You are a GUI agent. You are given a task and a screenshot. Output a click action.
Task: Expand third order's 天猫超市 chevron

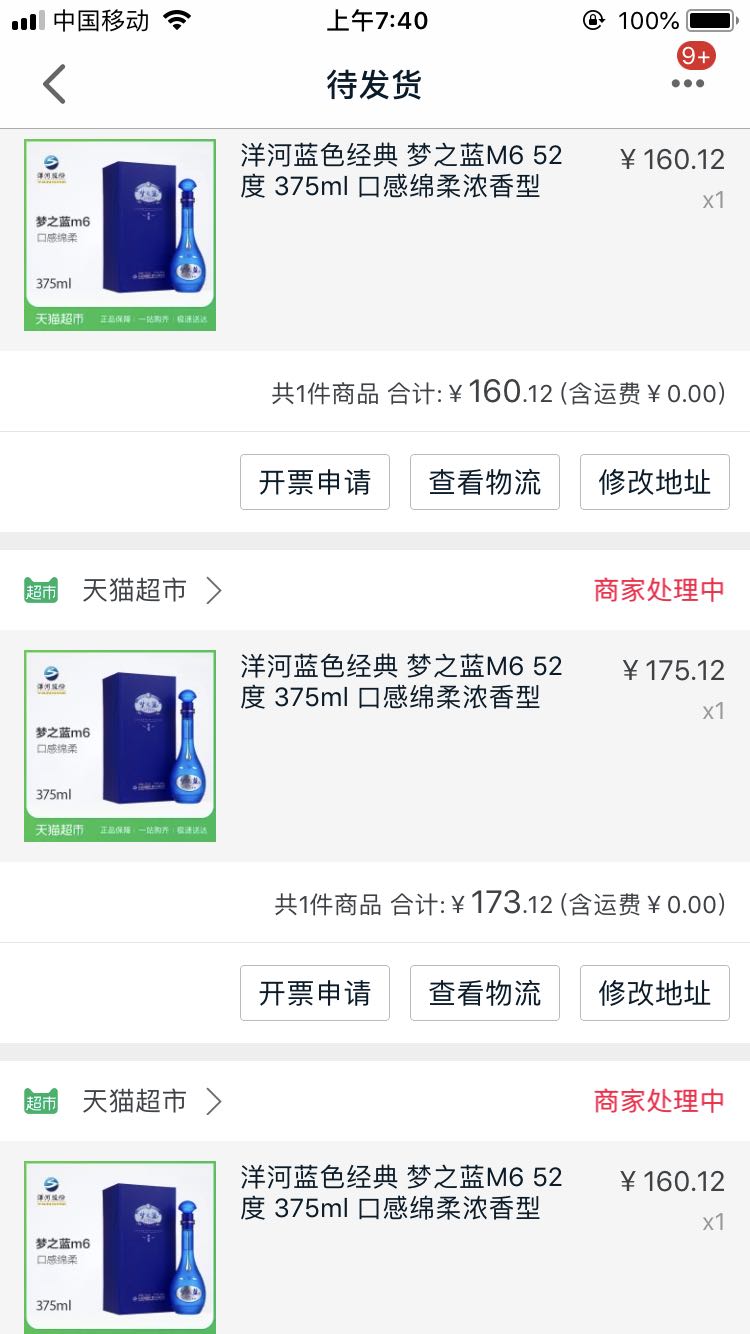tap(213, 1102)
